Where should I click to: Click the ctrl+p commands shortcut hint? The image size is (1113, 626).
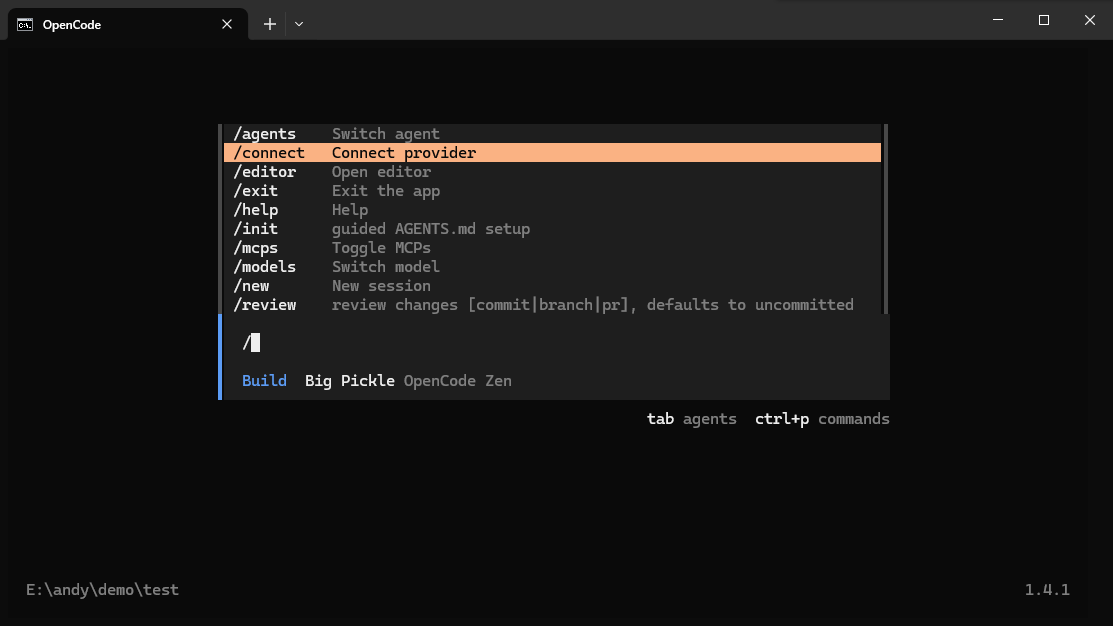pos(822,419)
